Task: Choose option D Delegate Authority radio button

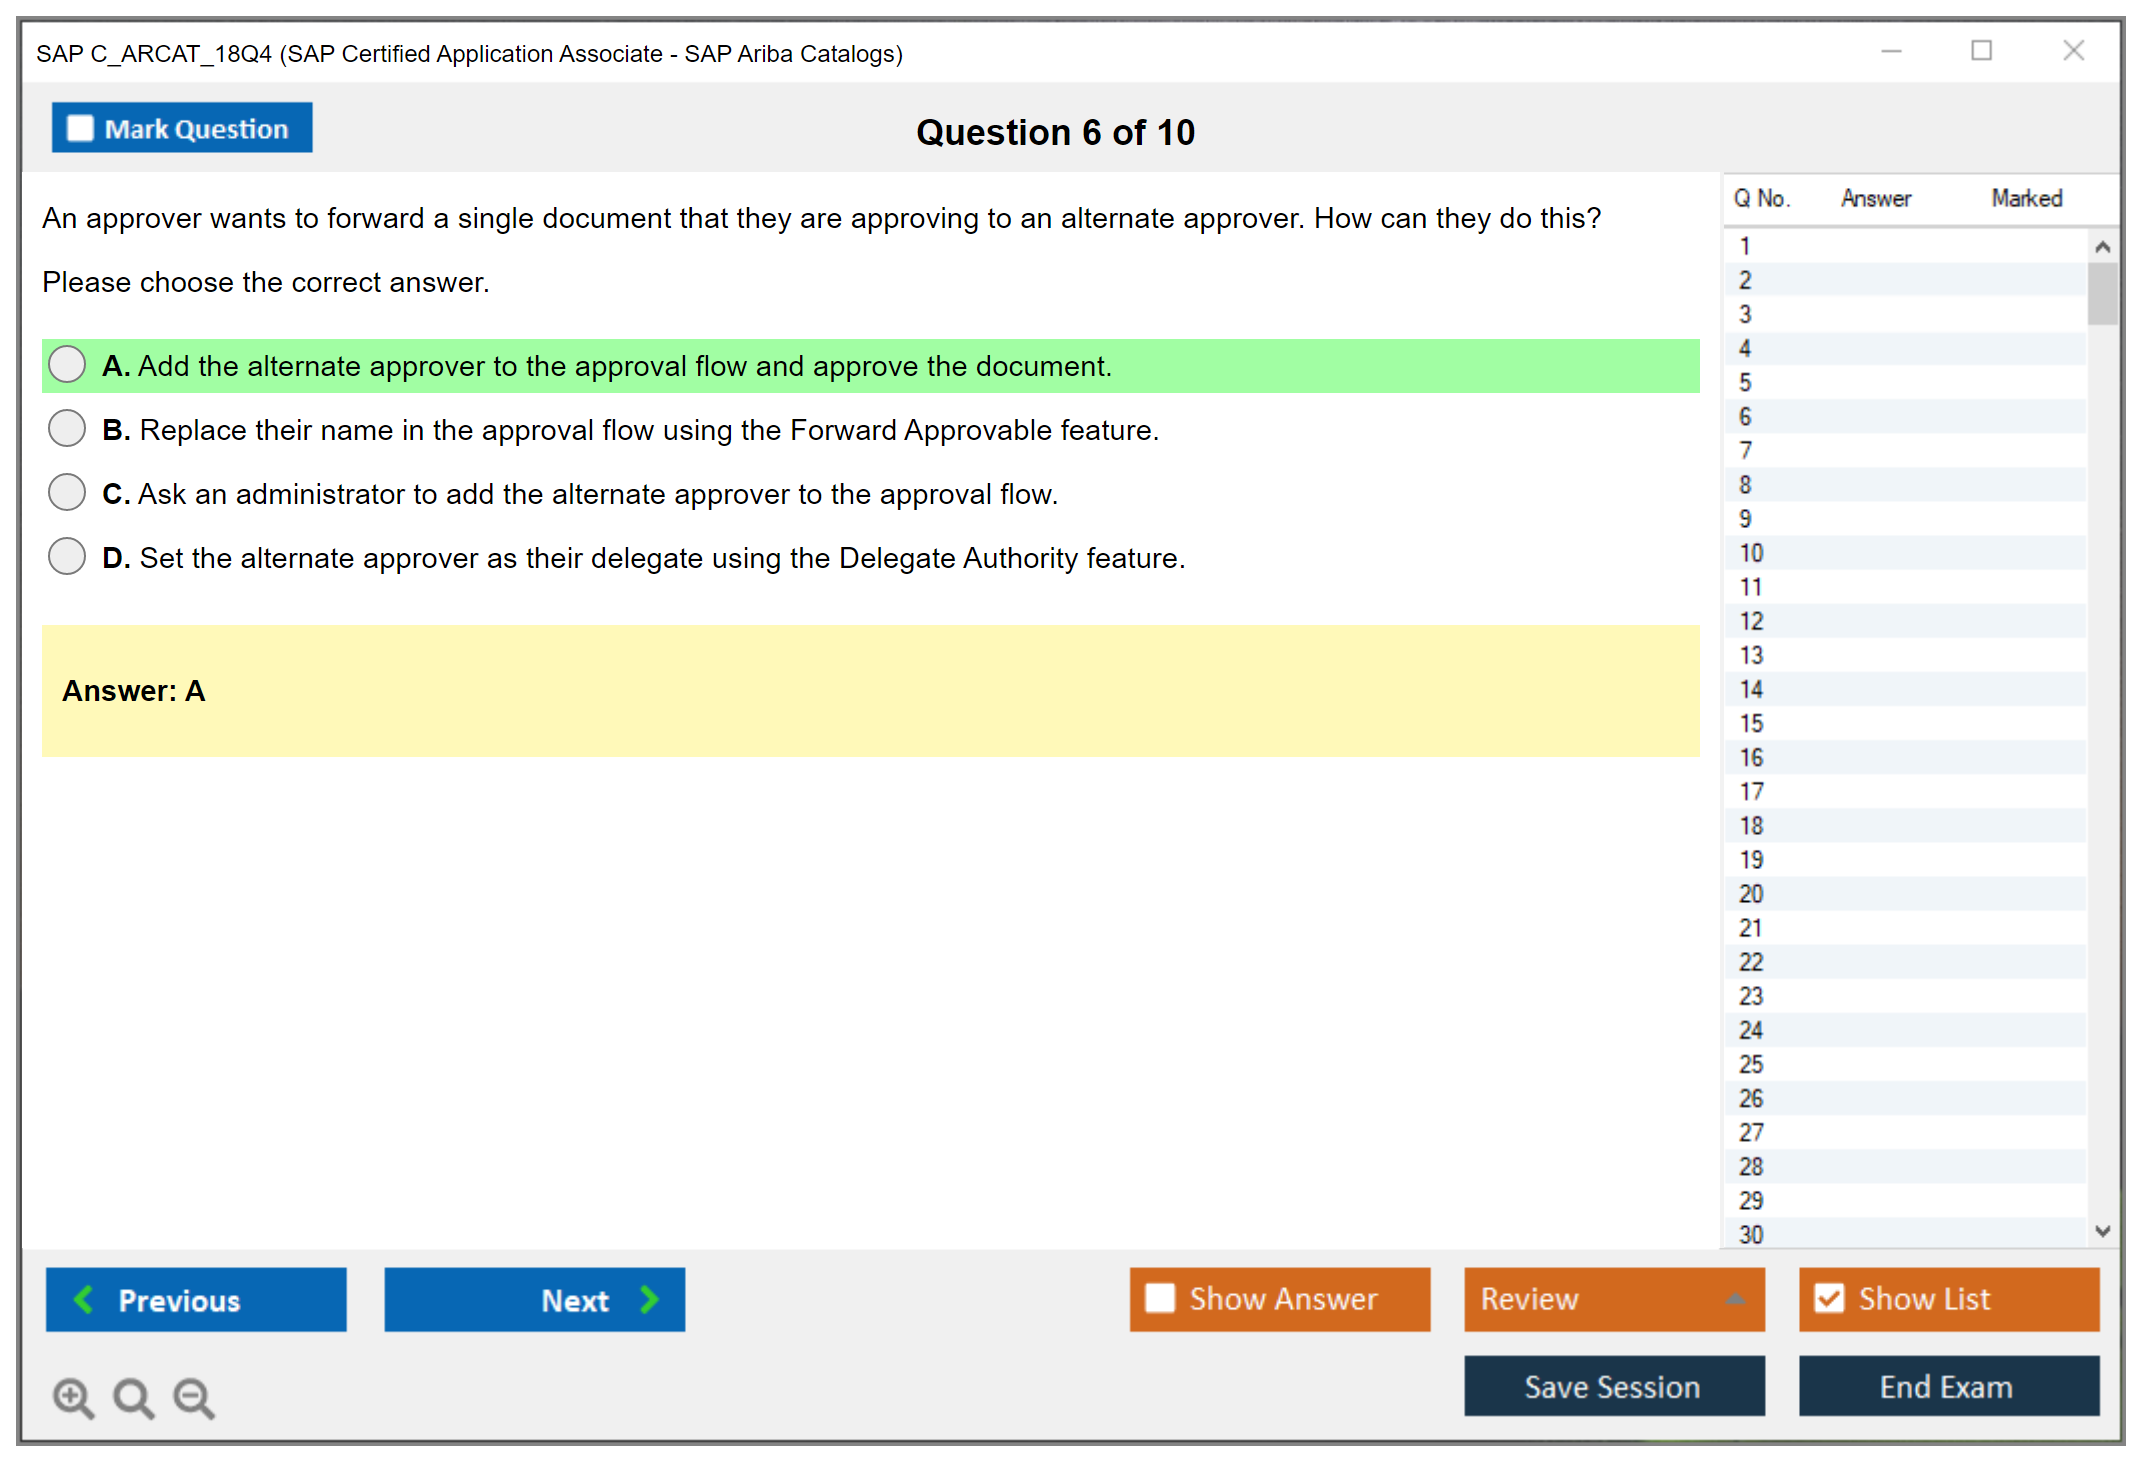Action: 67,557
